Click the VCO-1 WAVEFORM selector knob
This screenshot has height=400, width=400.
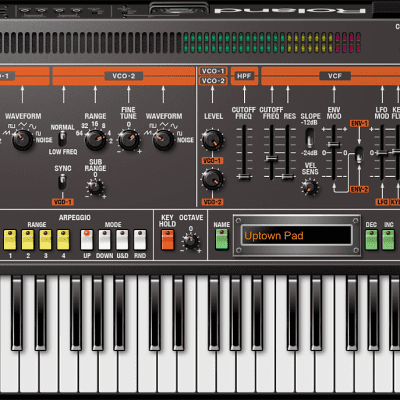[x=23, y=139]
